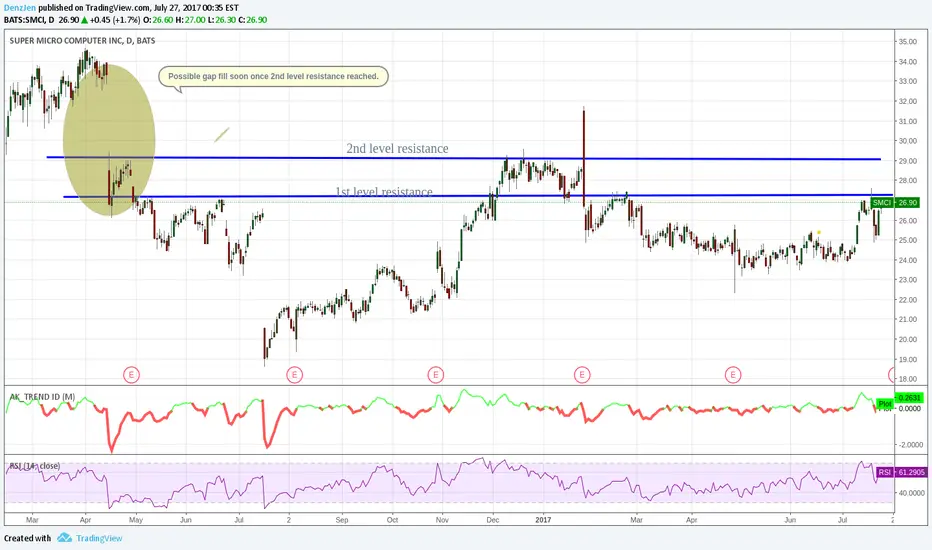Click the 40.0000 RSI axis label
This screenshot has width=932, height=550.
coord(910,493)
